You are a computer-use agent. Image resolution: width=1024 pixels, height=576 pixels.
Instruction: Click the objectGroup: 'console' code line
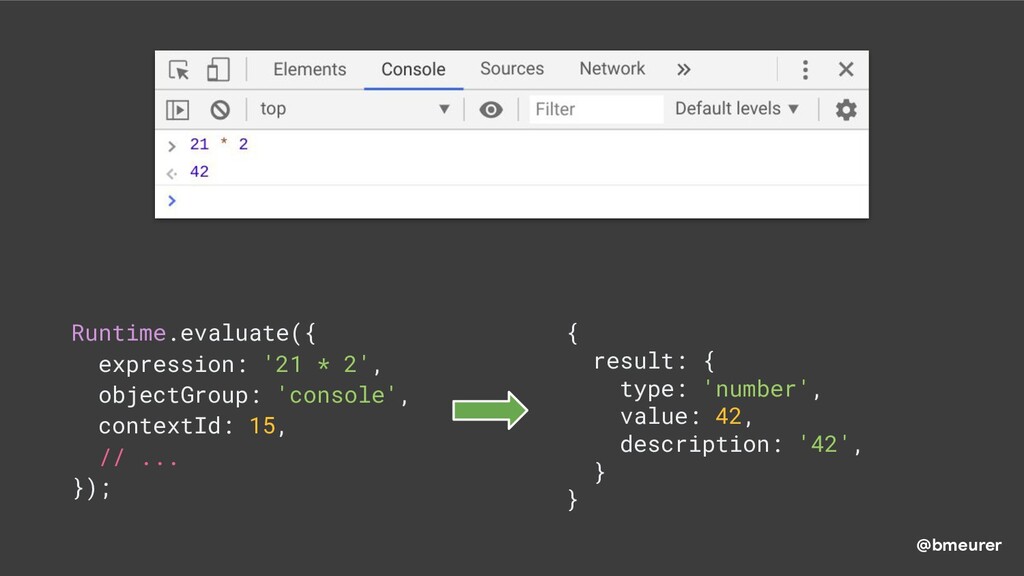[253, 395]
